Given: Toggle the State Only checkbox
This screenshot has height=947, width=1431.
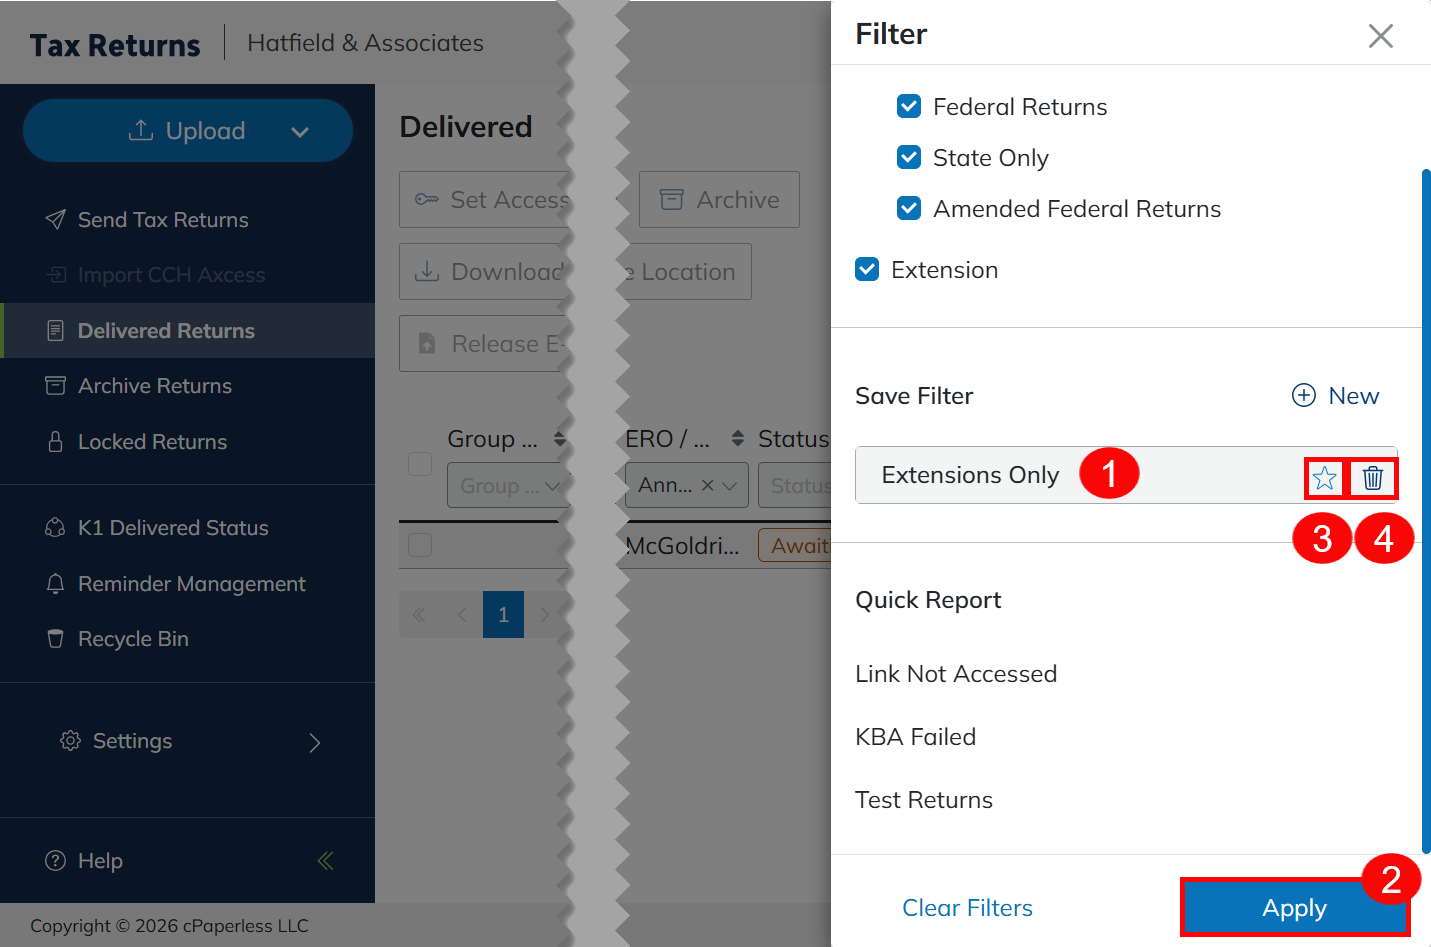Looking at the screenshot, I should click(909, 157).
